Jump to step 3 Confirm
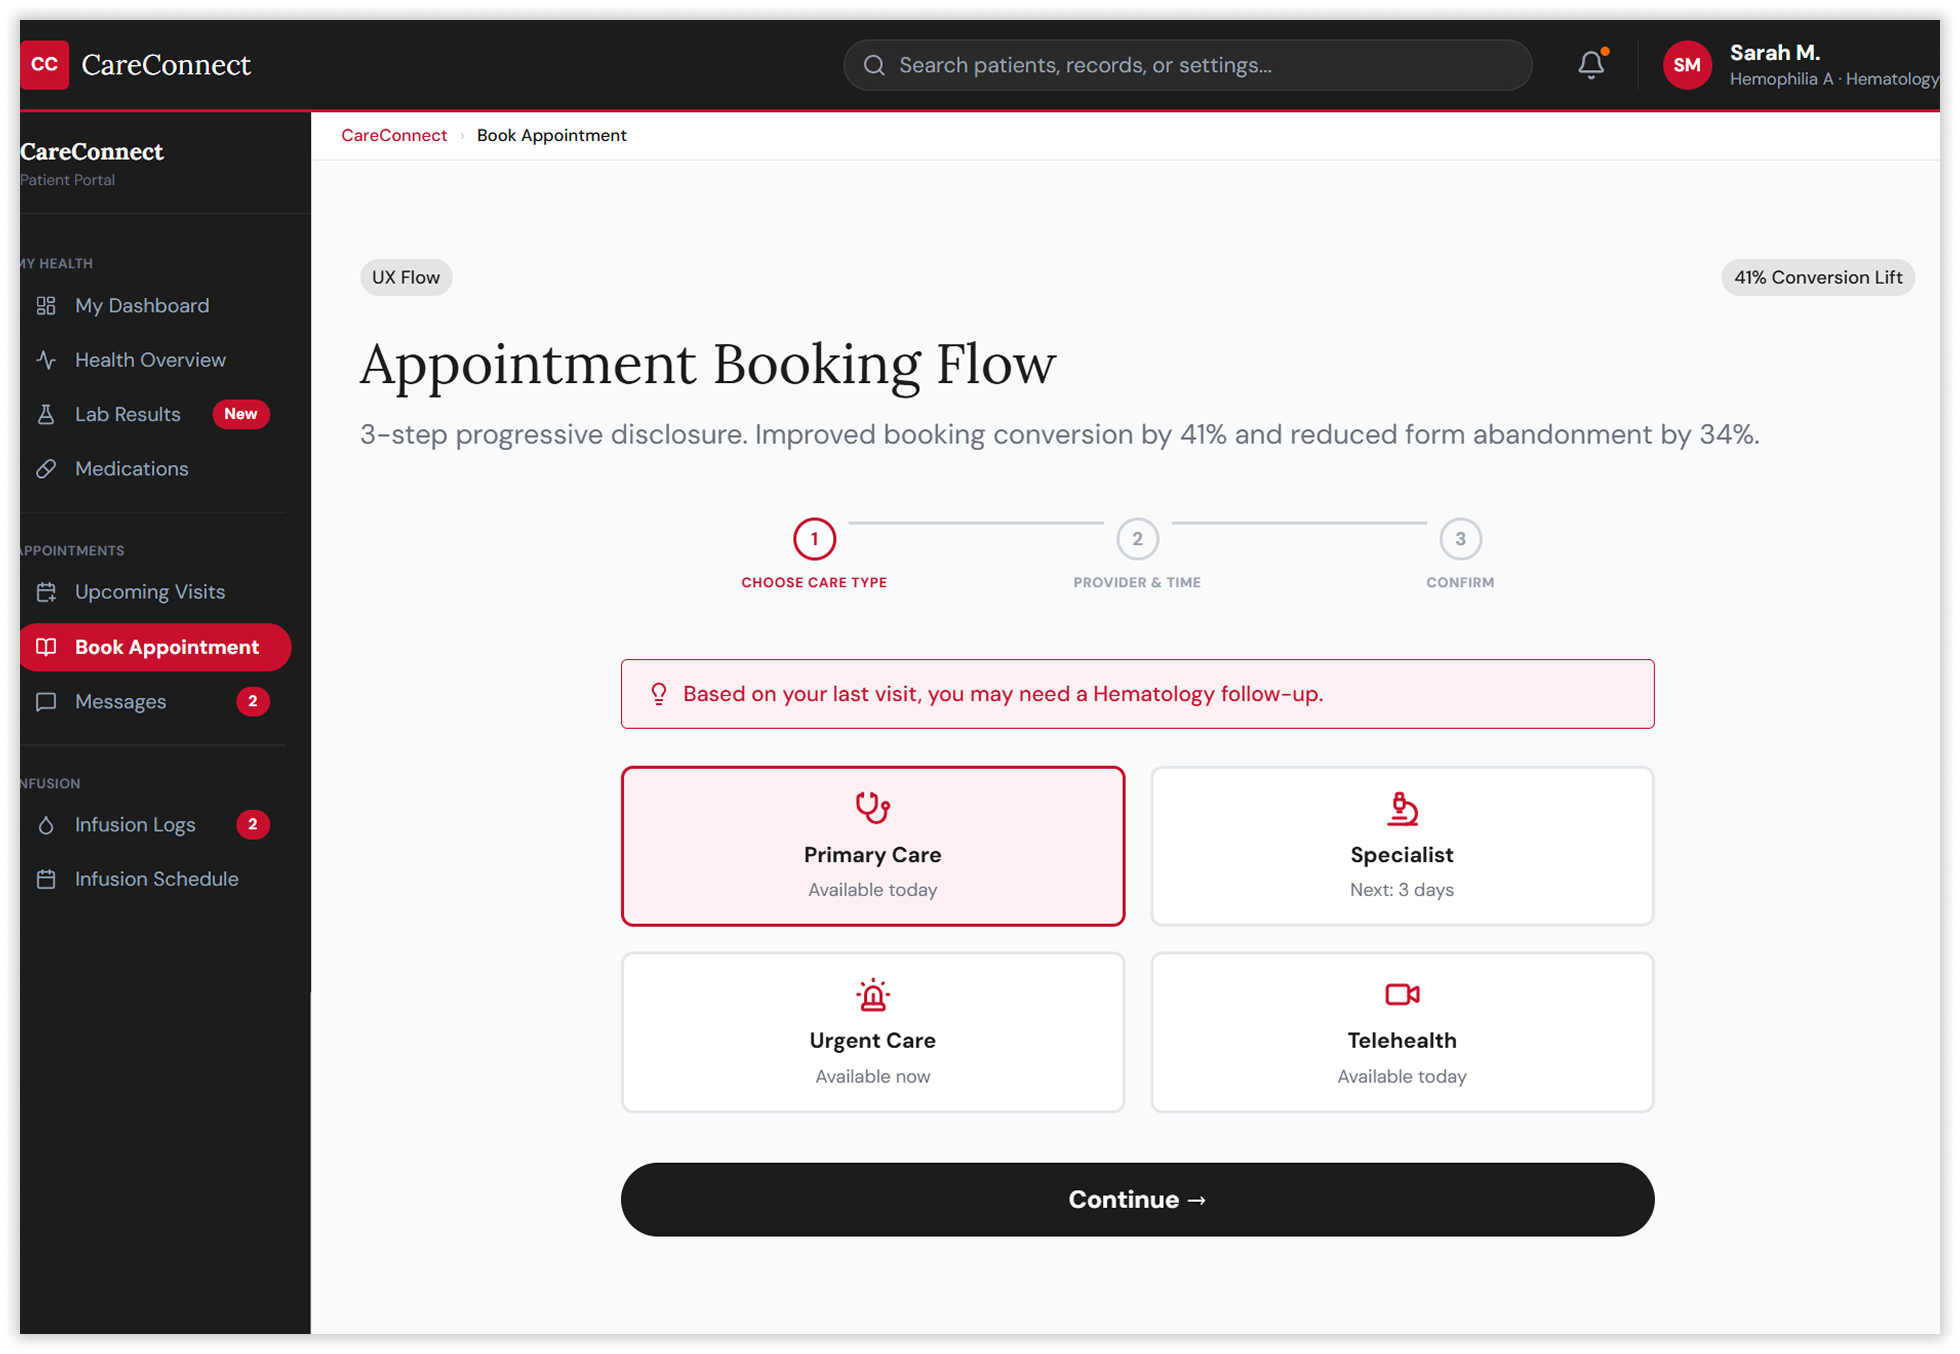 (1459, 540)
